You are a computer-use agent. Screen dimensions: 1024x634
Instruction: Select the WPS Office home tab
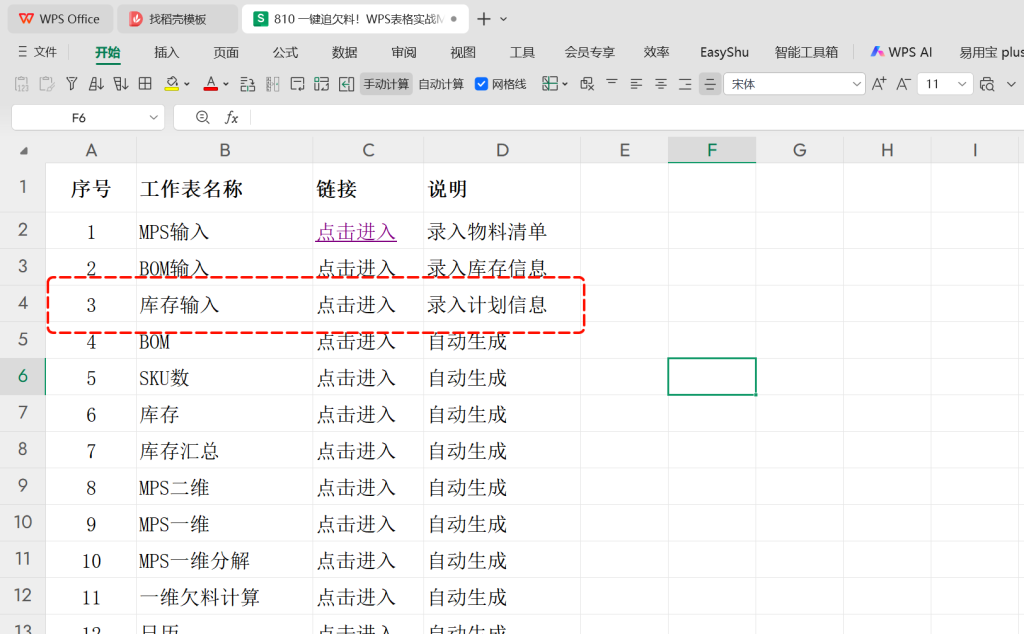60,19
